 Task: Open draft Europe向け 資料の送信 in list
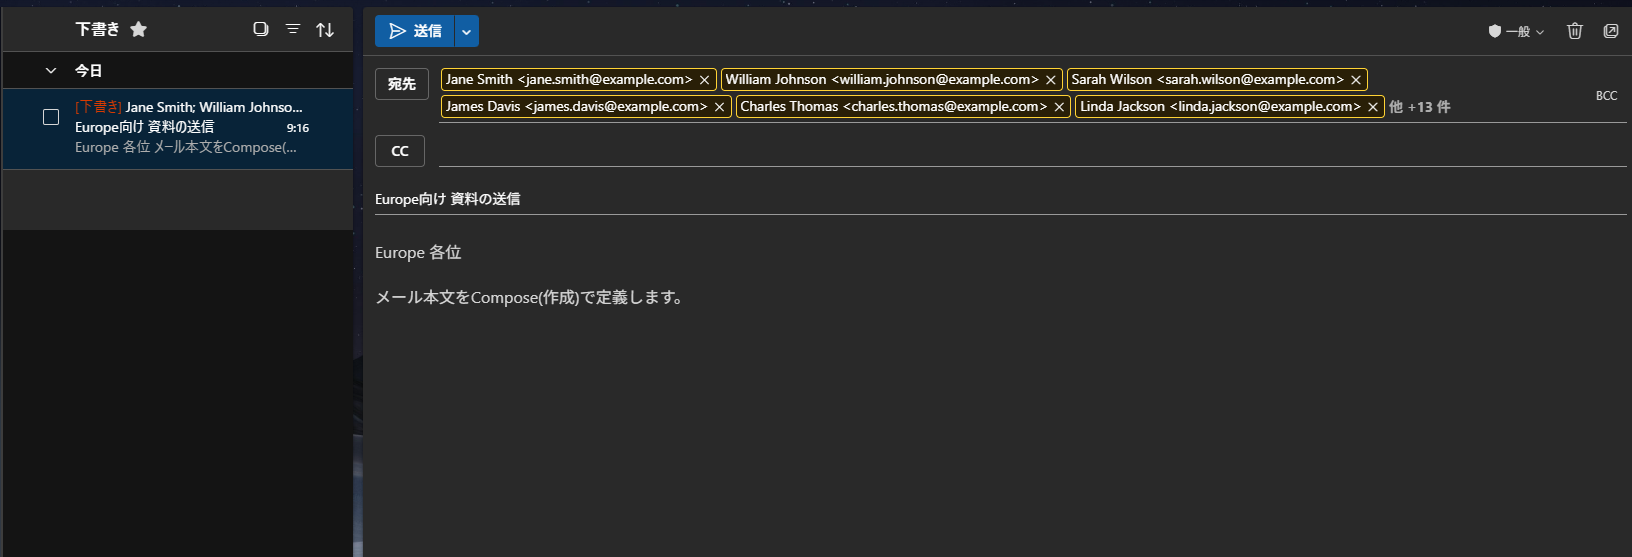pos(178,129)
